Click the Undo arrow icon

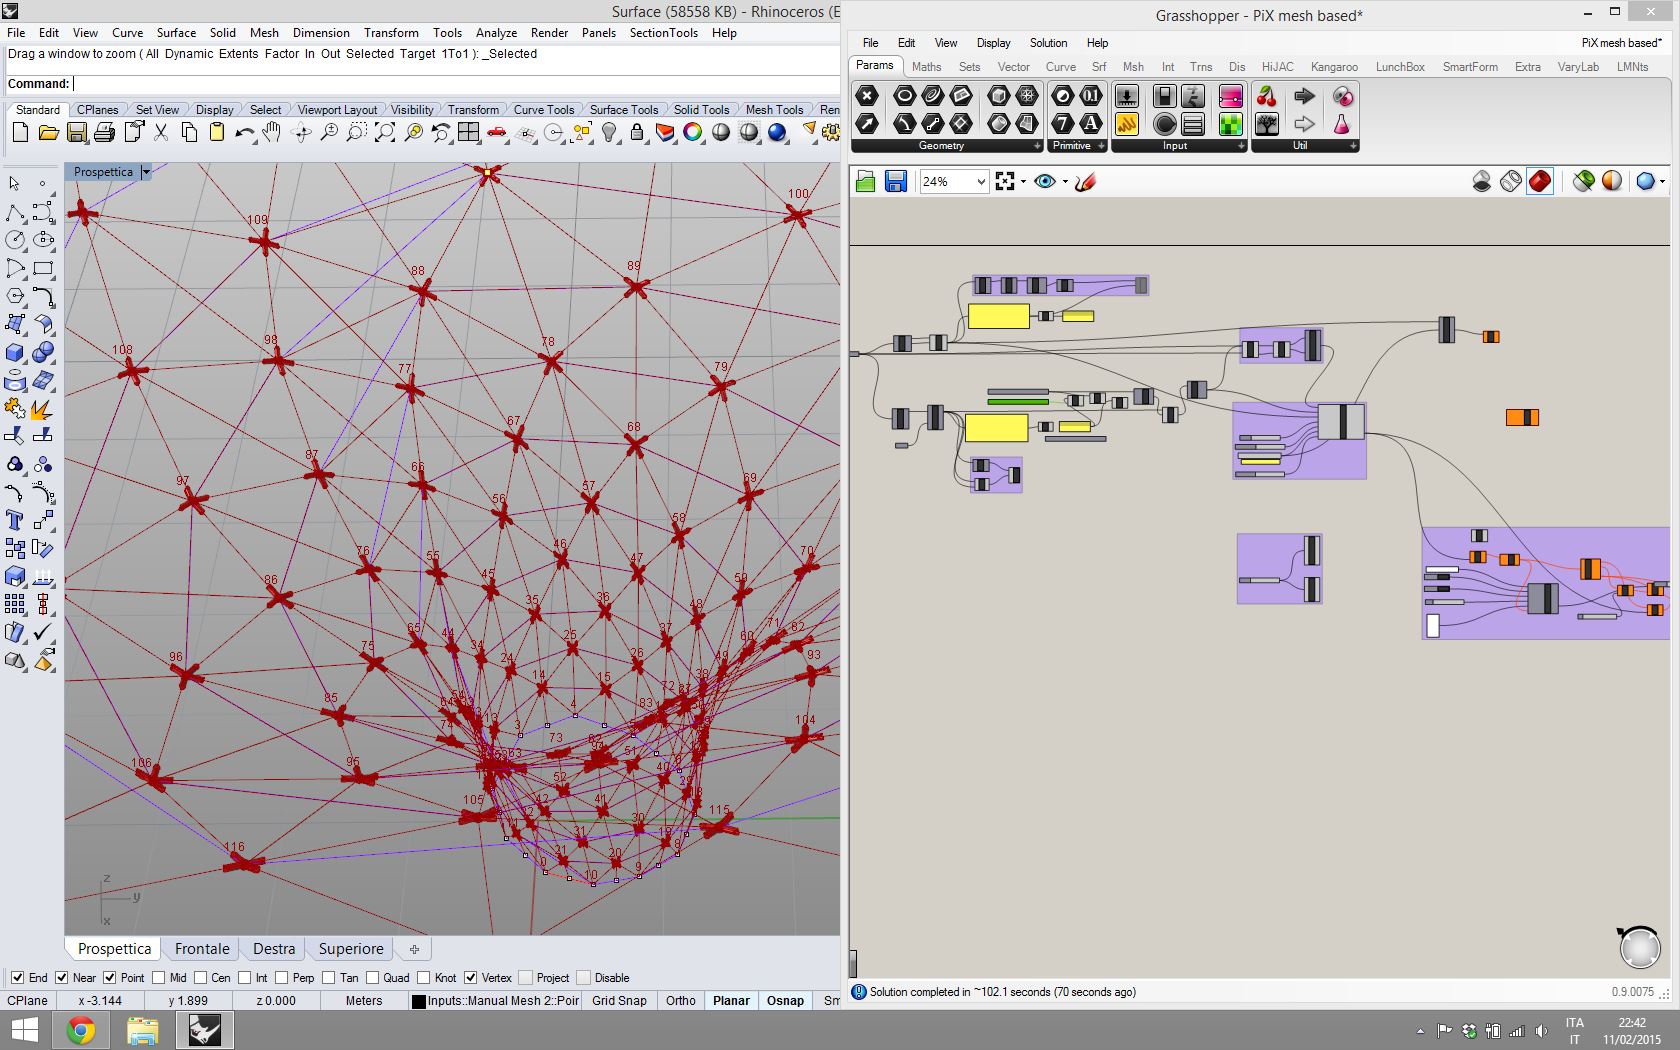coord(244,132)
